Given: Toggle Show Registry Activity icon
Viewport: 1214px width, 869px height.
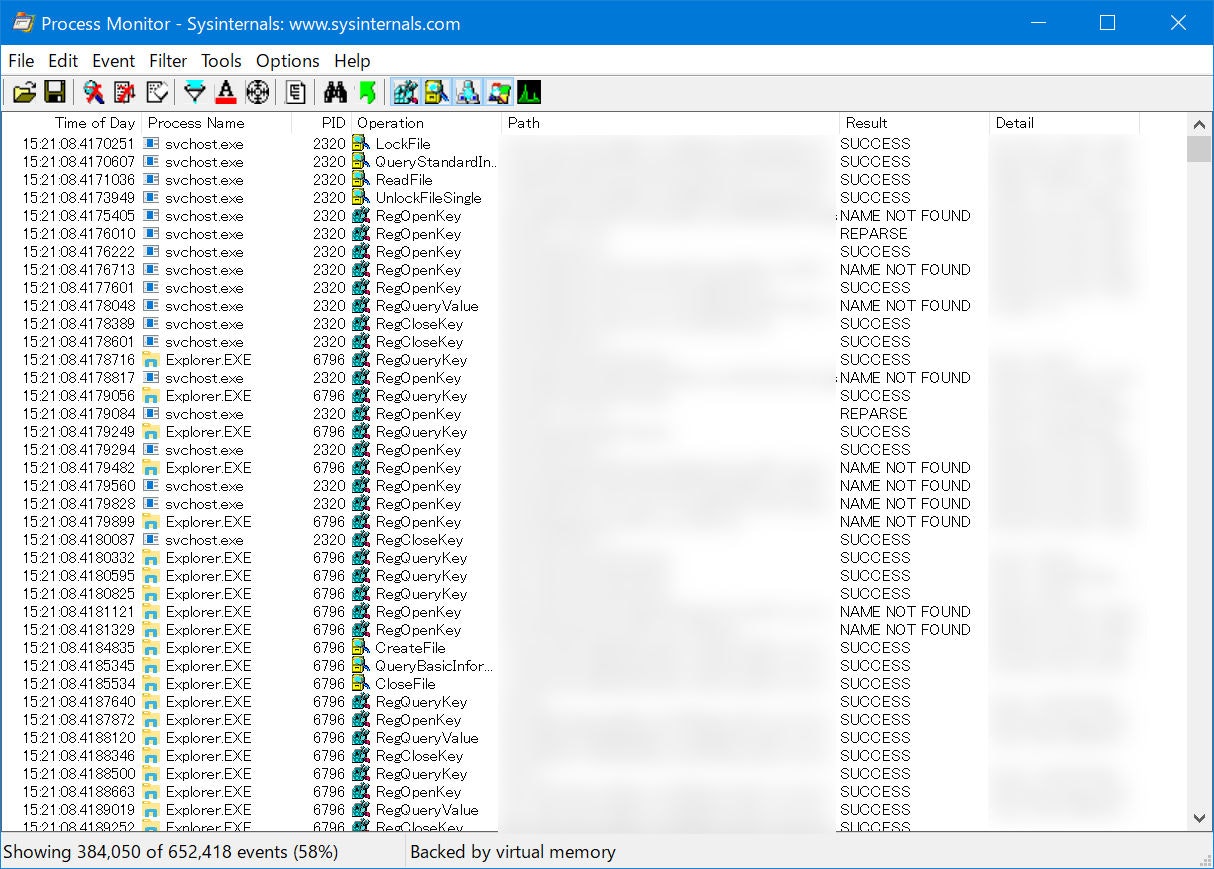Looking at the screenshot, I should click(x=405, y=93).
